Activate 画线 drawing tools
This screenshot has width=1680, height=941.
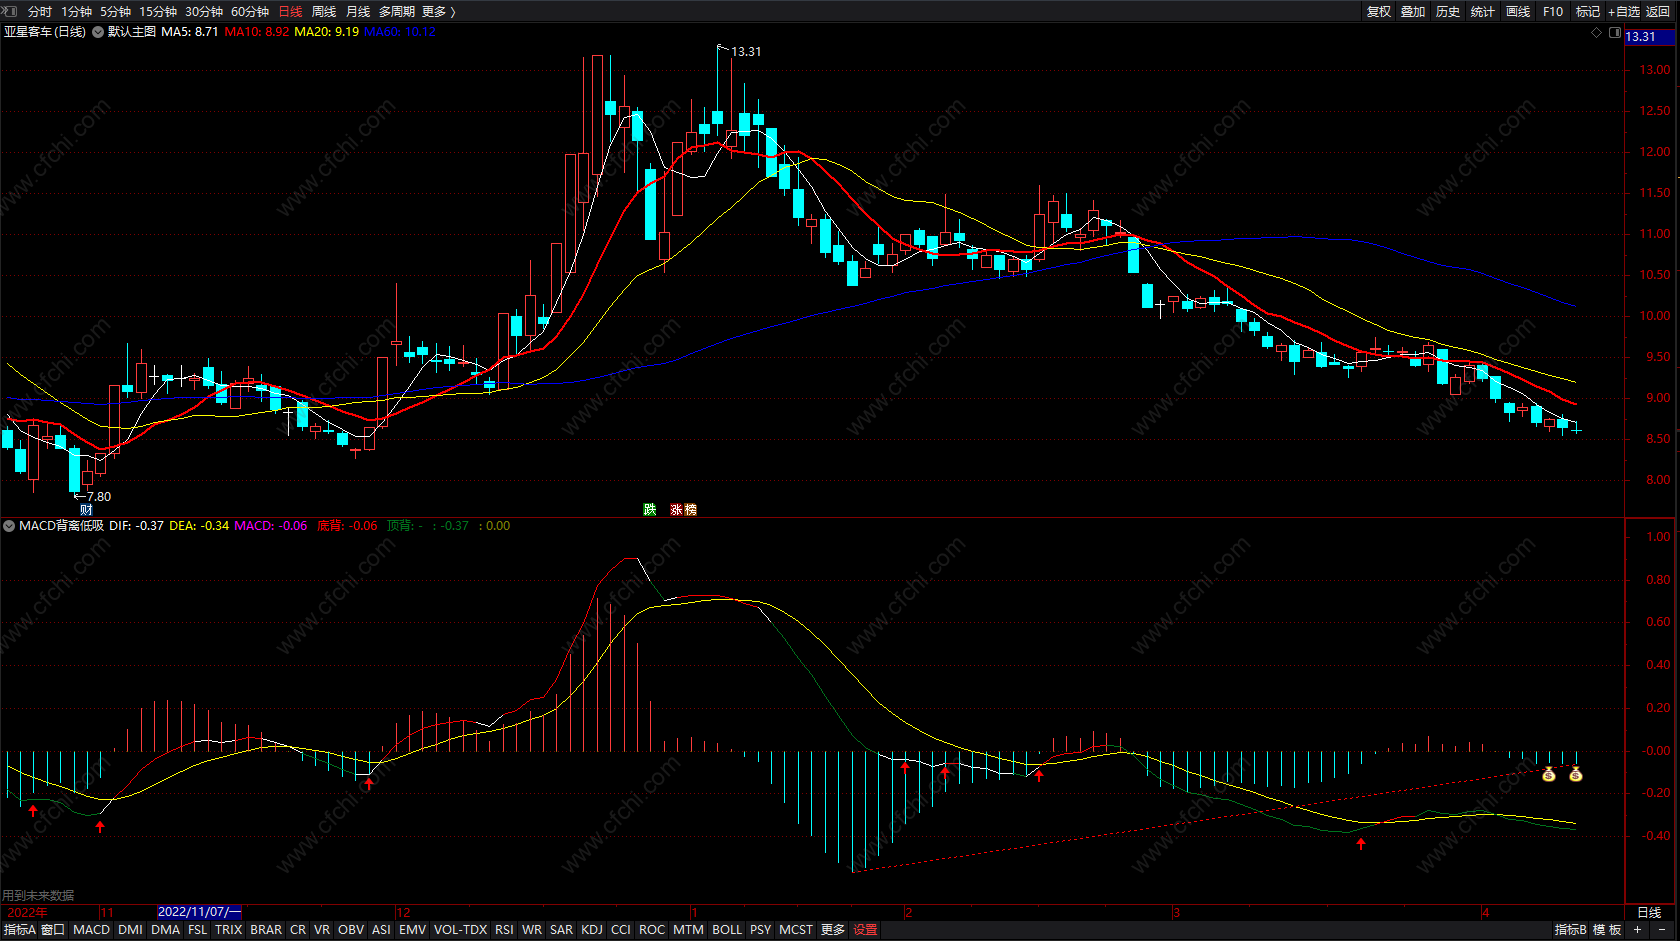pyautogui.click(x=1518, y=11)
